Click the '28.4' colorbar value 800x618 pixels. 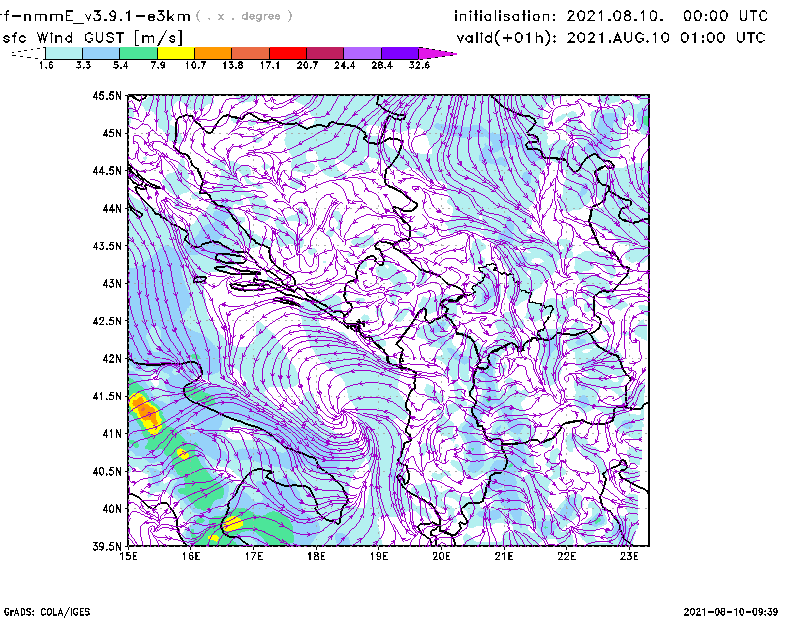pos(382,65)
